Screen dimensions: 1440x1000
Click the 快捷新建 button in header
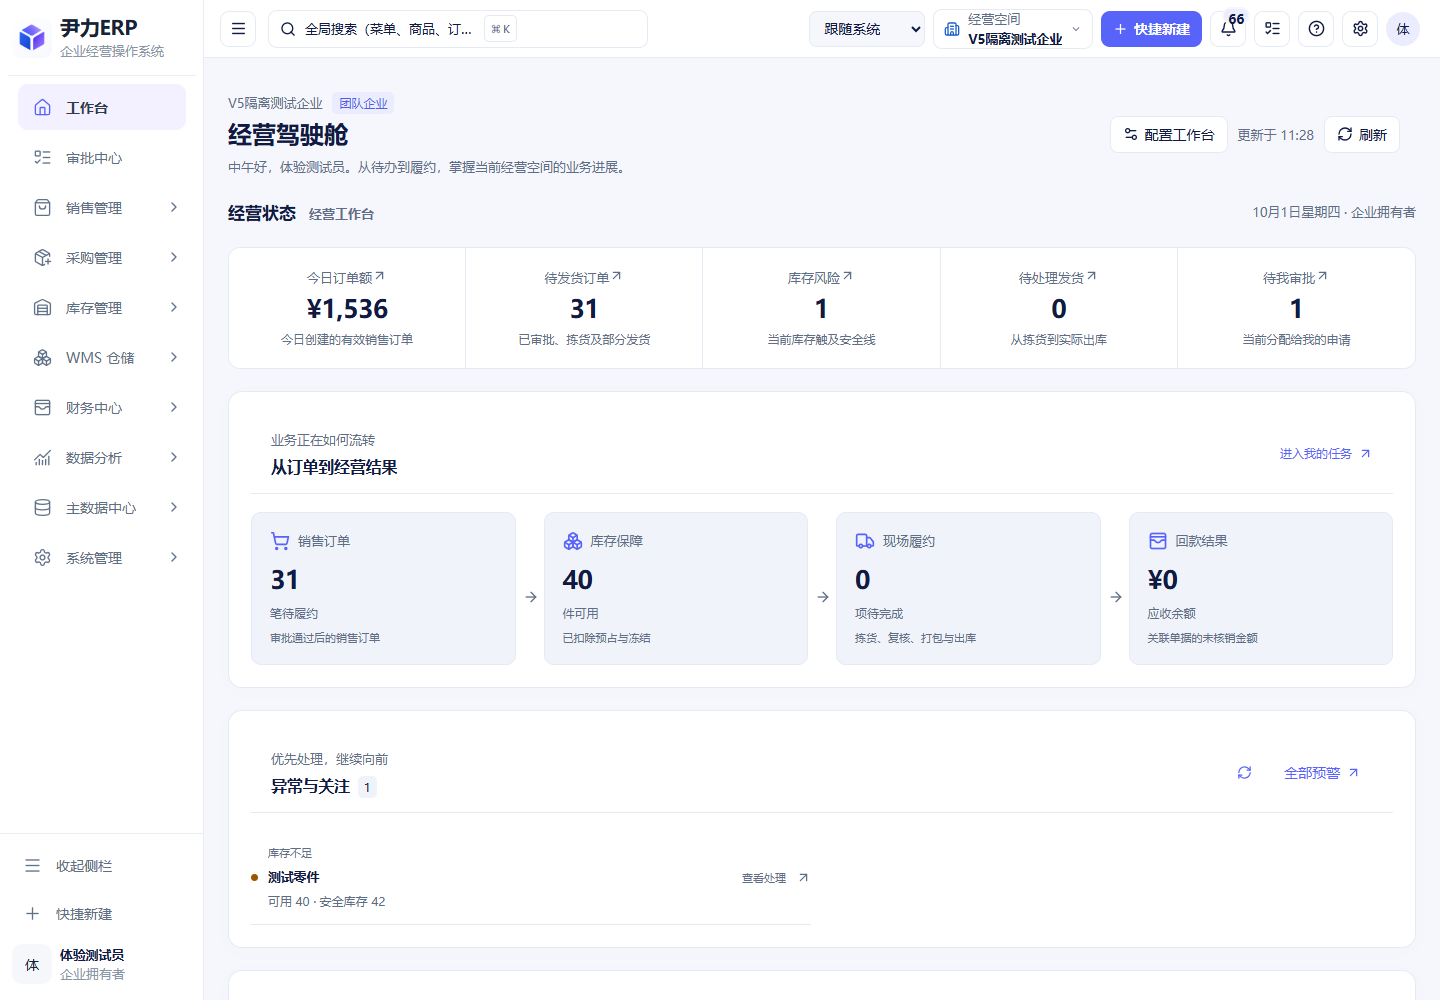1151,29
